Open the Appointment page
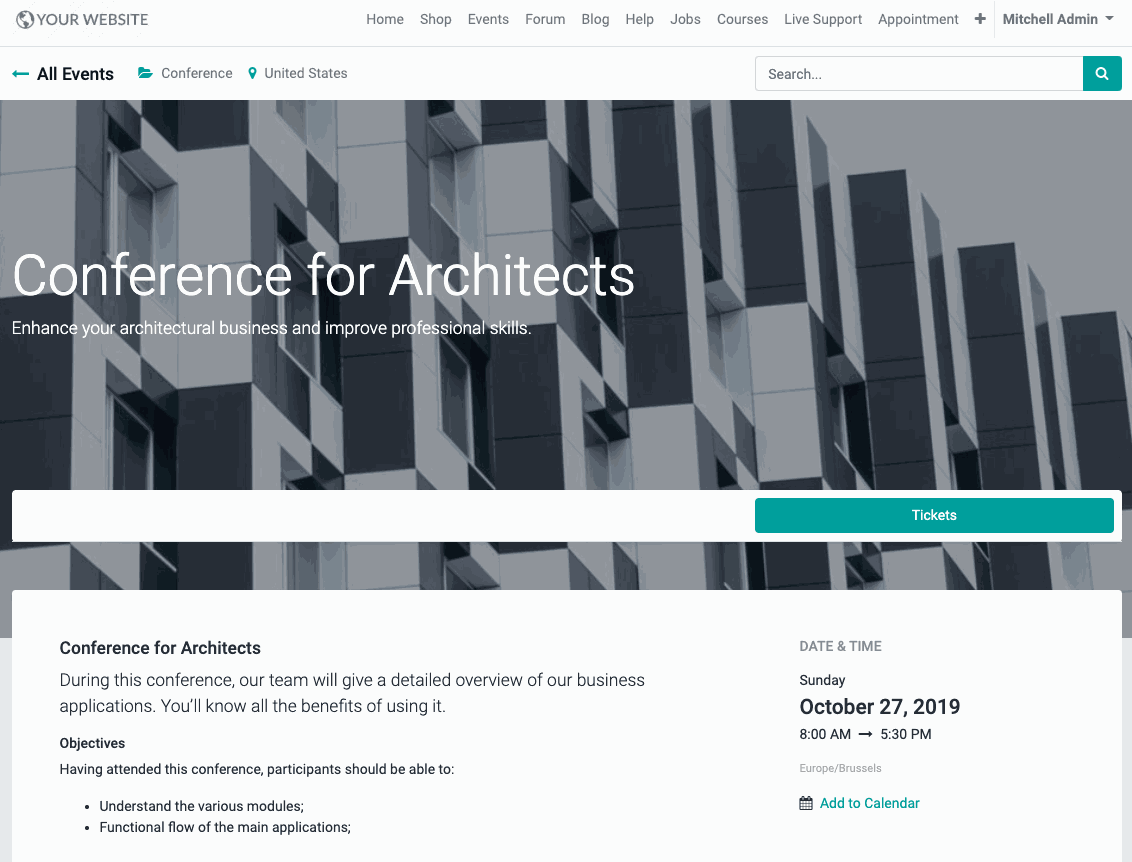This screenshot has width=1132, height=862. point(918,19)
